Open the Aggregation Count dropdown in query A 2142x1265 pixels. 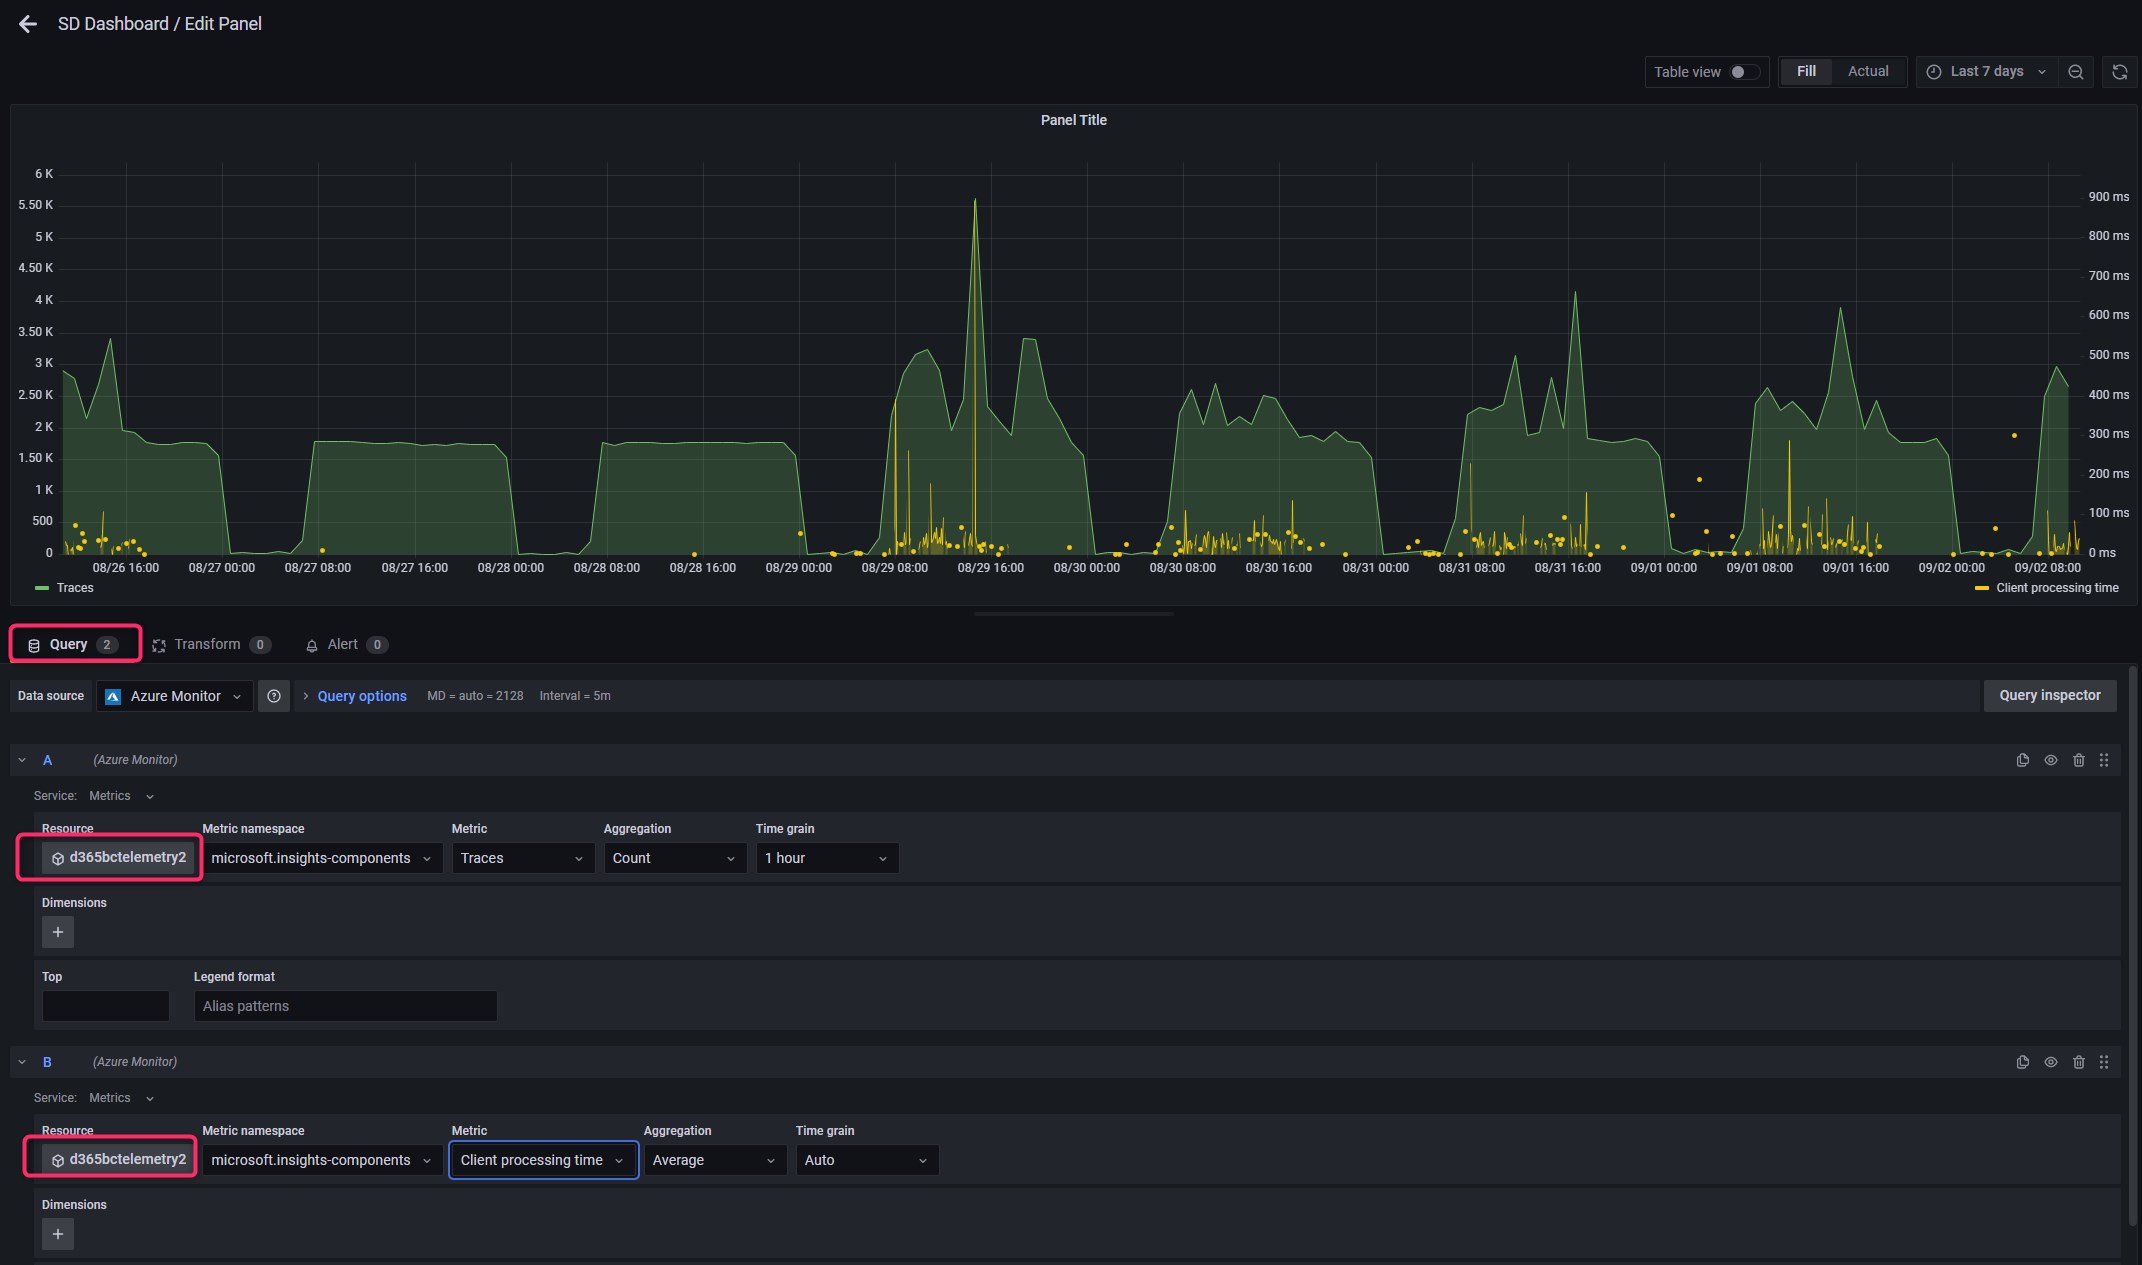pos(674,858)
